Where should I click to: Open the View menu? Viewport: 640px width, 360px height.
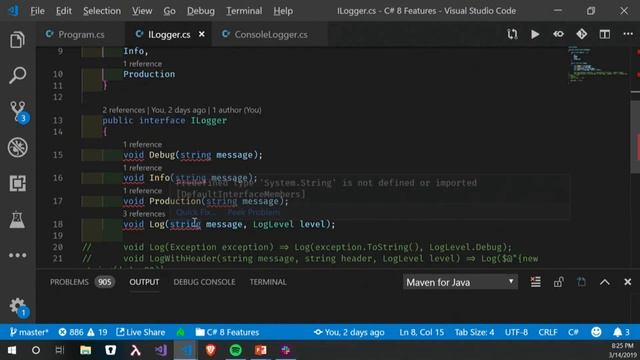coord(142,11)
